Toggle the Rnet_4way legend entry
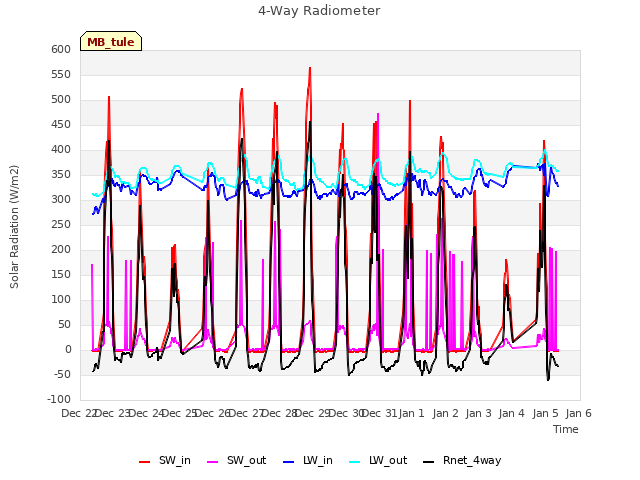Screen dimensions: 640x480 [x=462, y=460]
